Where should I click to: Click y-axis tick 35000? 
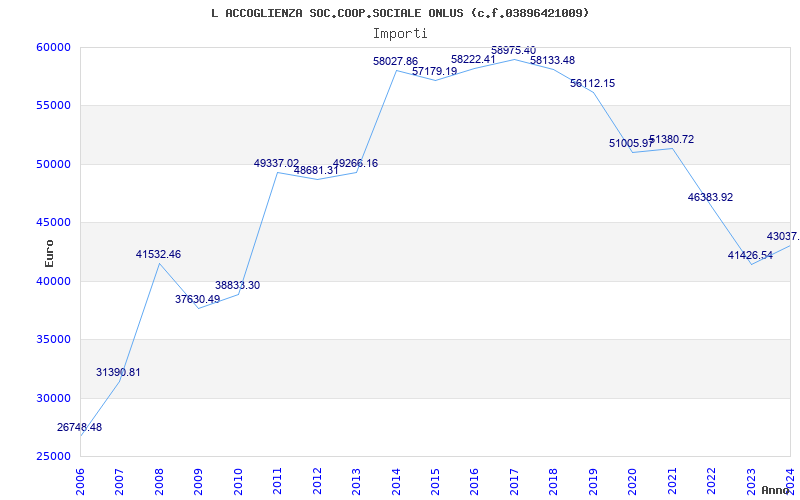(53, 339)
